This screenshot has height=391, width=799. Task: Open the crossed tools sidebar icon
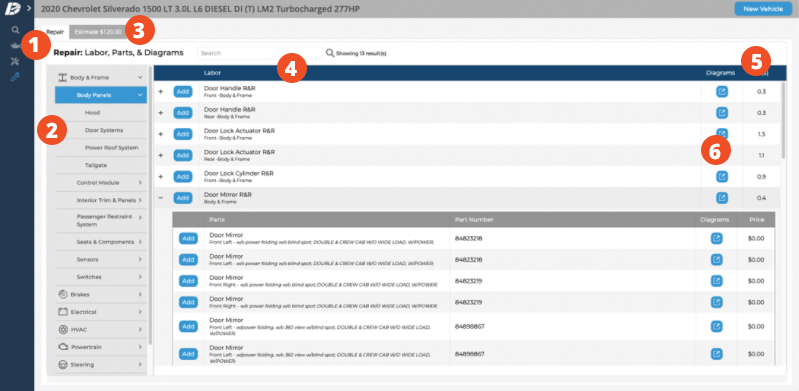pyautogui.click(x=15, y=61)
